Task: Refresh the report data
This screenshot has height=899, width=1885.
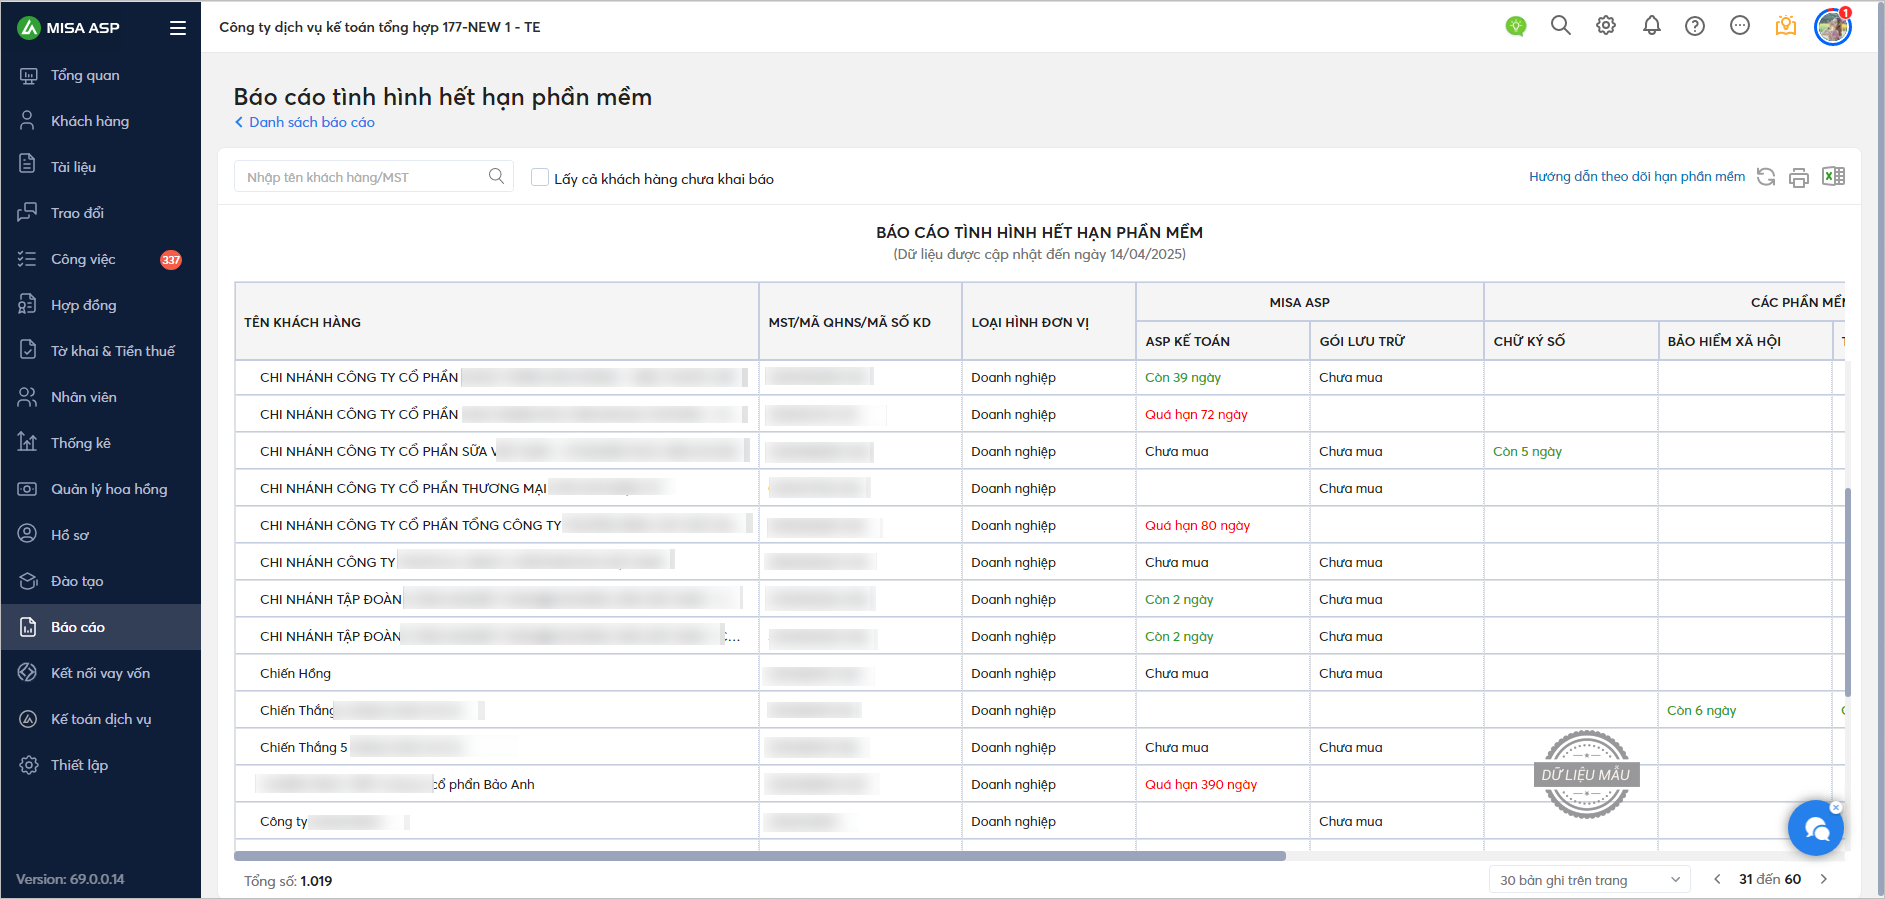Action: [x=1766, y=177]
